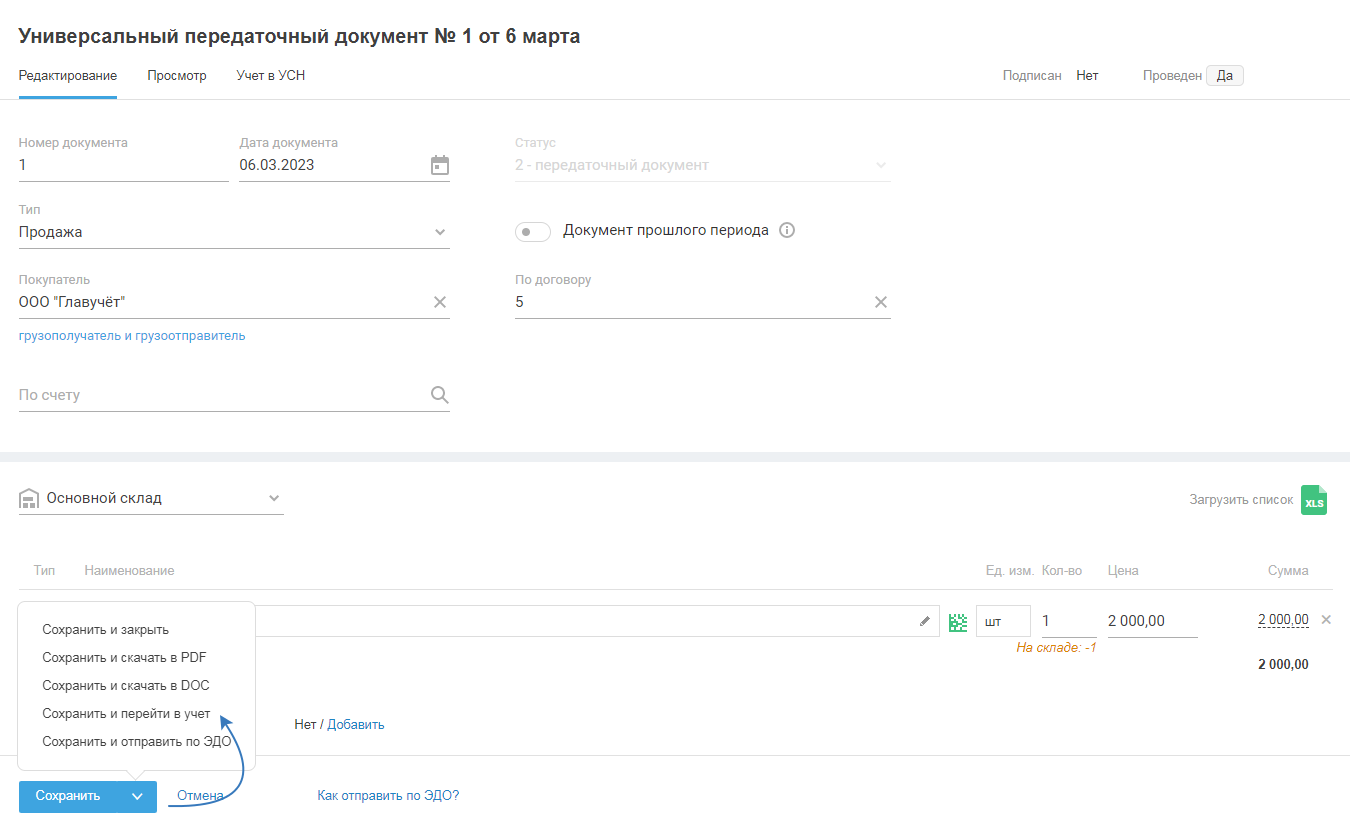Open the Как отправить по ЭДО link
The height and width of the screenshot is (826, 1350).
tap(388, 796)
